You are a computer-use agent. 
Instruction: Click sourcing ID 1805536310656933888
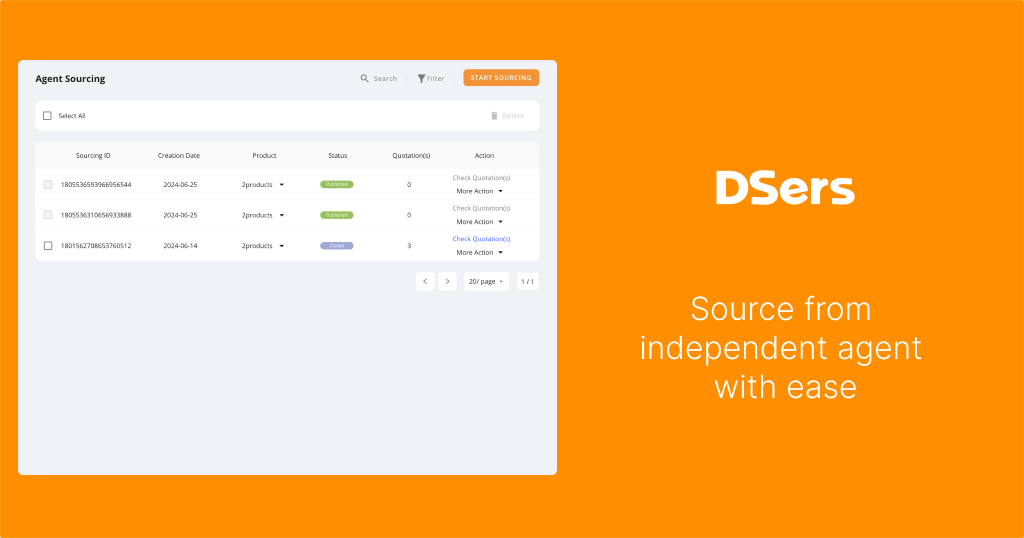point(96,215)
